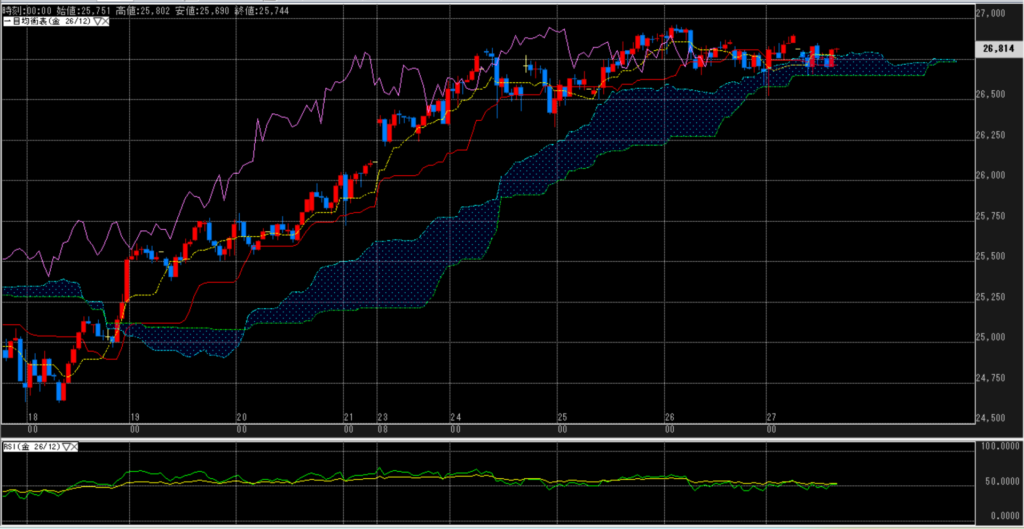Click the 26,000 price axis label
This screenshot has width=1024, height=529.
pyautogui.click(x=993, y=175)
